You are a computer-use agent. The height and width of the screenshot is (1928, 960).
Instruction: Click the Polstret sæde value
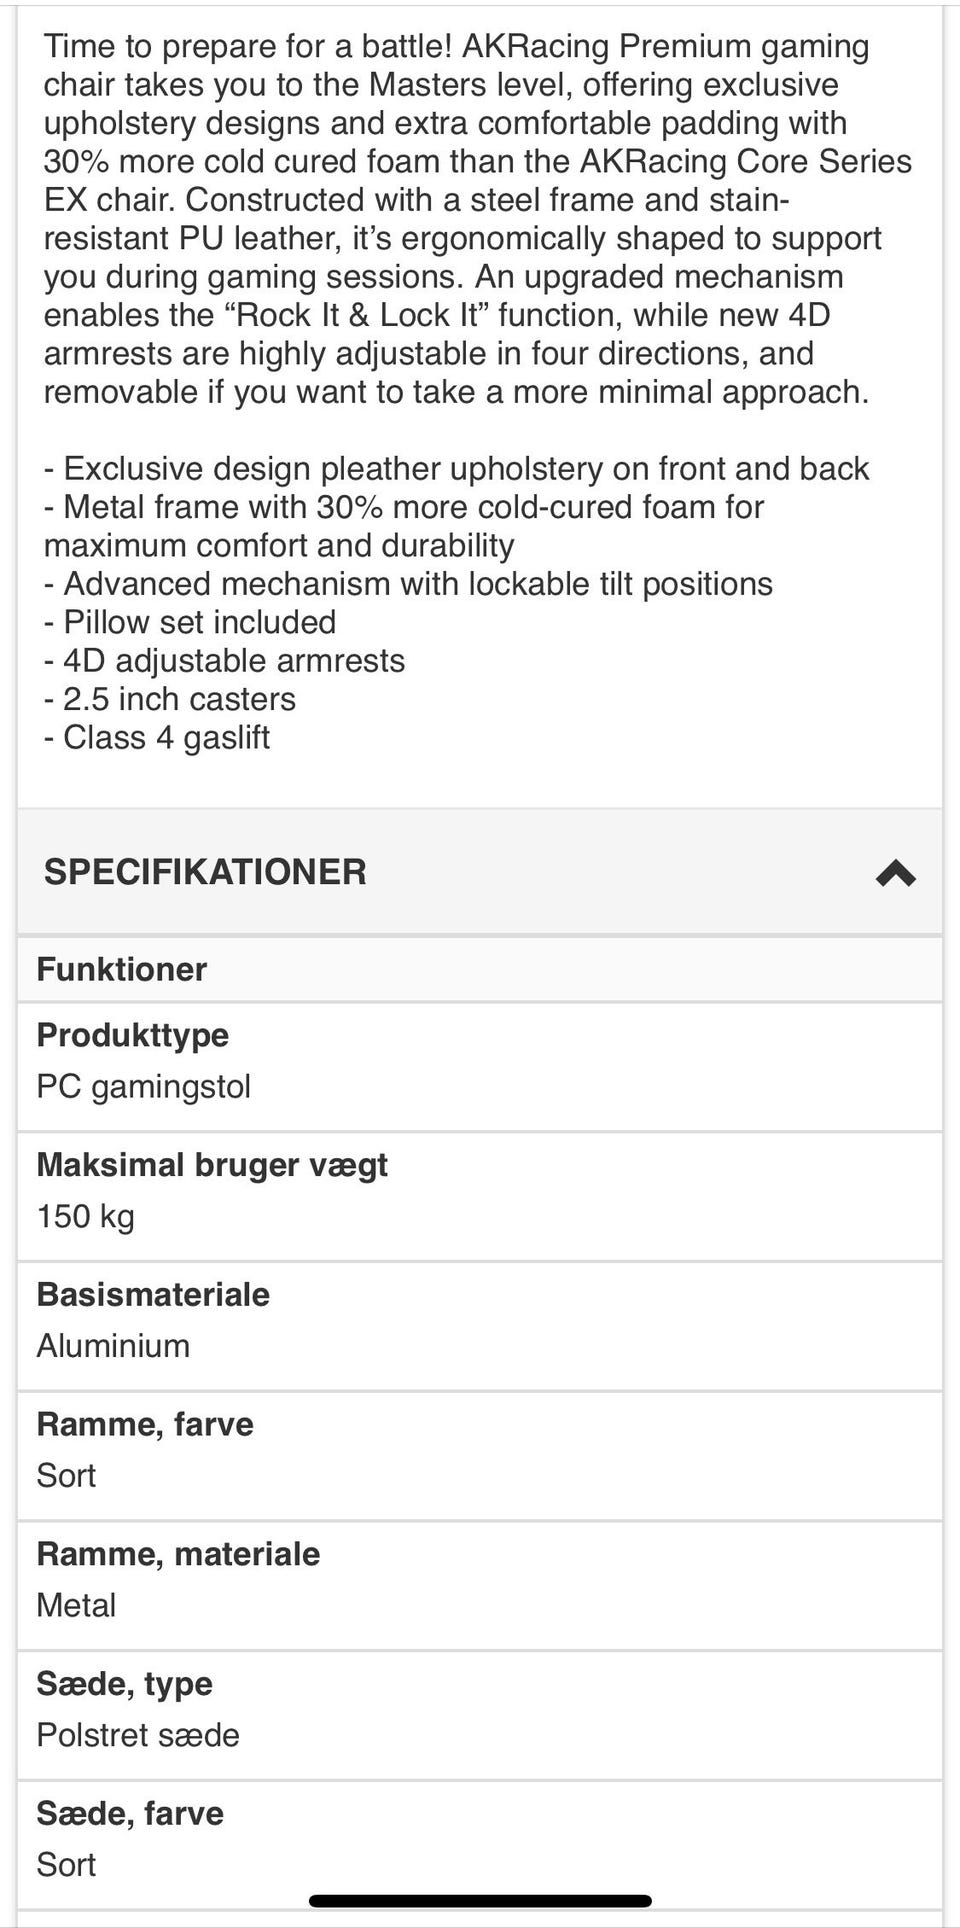[138, 1735]
